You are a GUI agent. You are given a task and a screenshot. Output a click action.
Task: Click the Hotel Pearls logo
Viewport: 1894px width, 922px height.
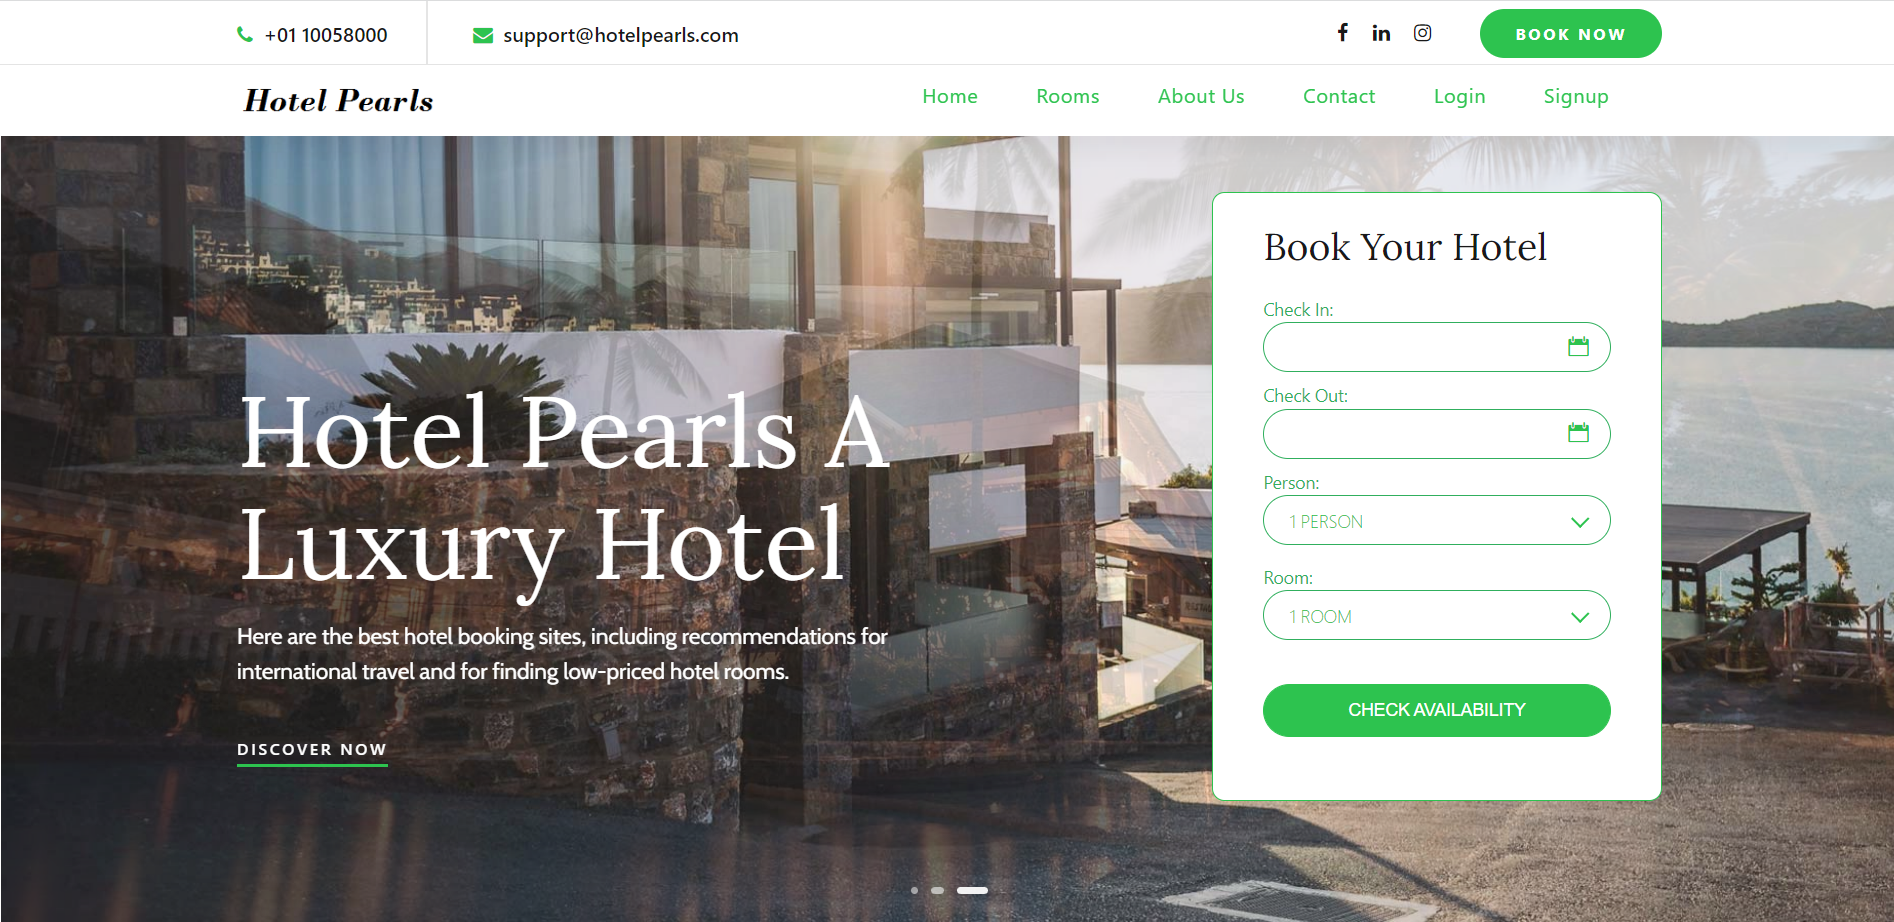pos(339,100)
